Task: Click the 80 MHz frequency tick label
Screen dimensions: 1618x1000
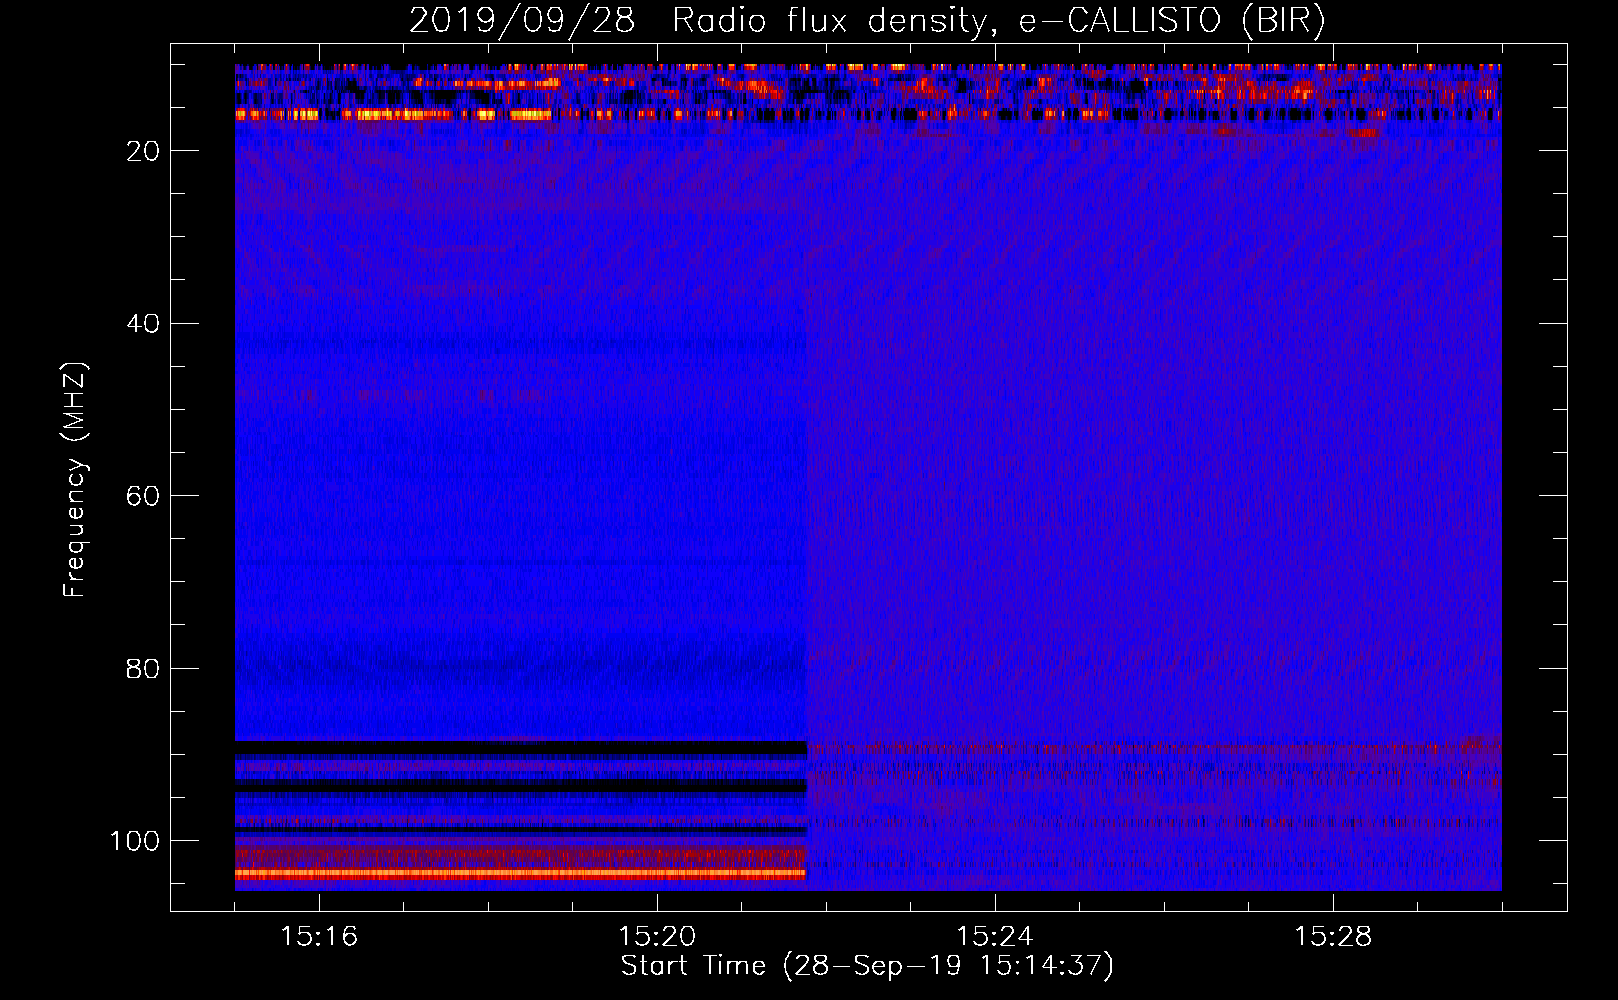Action: coord(143,669)
